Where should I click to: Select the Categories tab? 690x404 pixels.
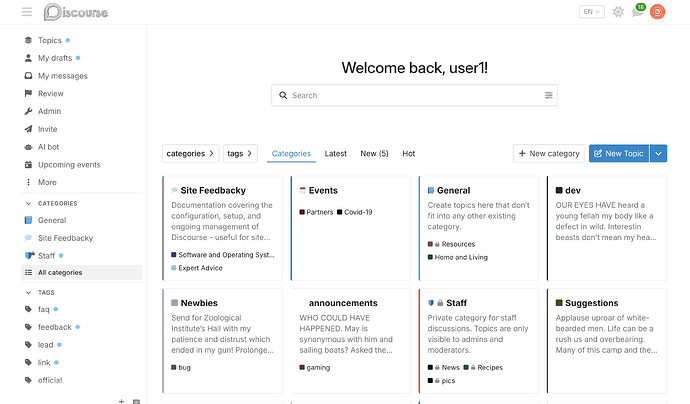291,154
